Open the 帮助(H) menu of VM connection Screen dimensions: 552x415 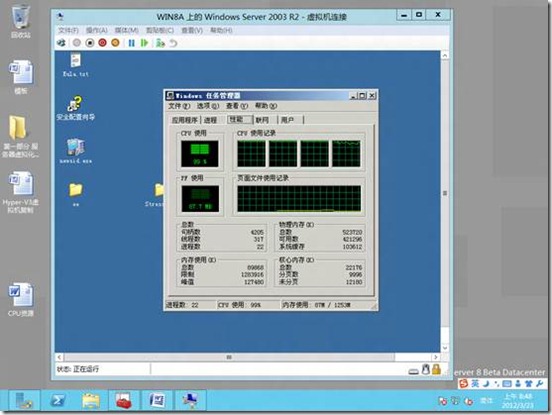(x=221, y=30)
